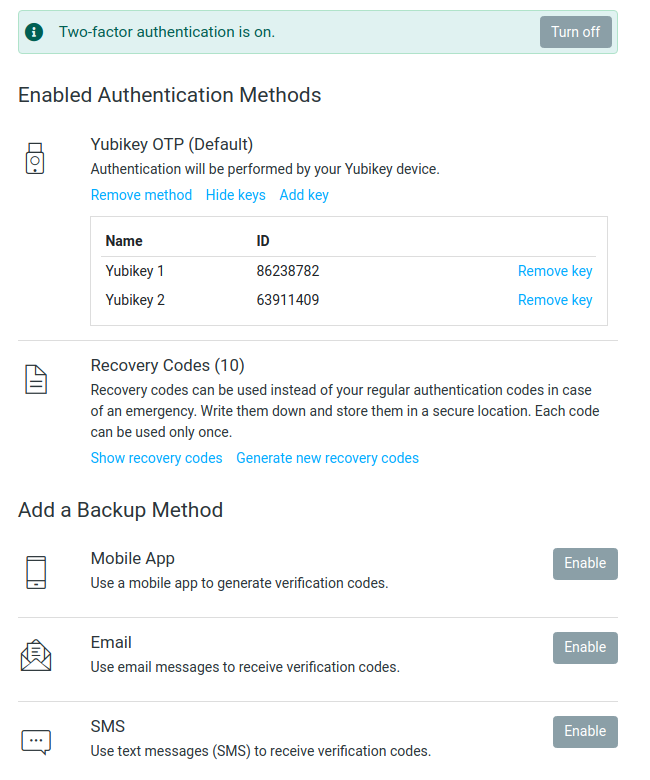
Task: Click the Name column header
Action: [124, 241]
